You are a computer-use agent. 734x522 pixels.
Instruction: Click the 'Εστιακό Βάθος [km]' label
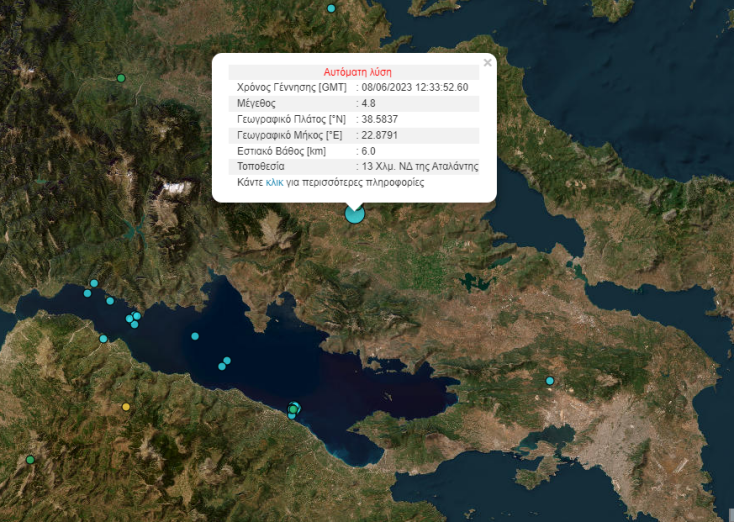[x=282, y=151]
